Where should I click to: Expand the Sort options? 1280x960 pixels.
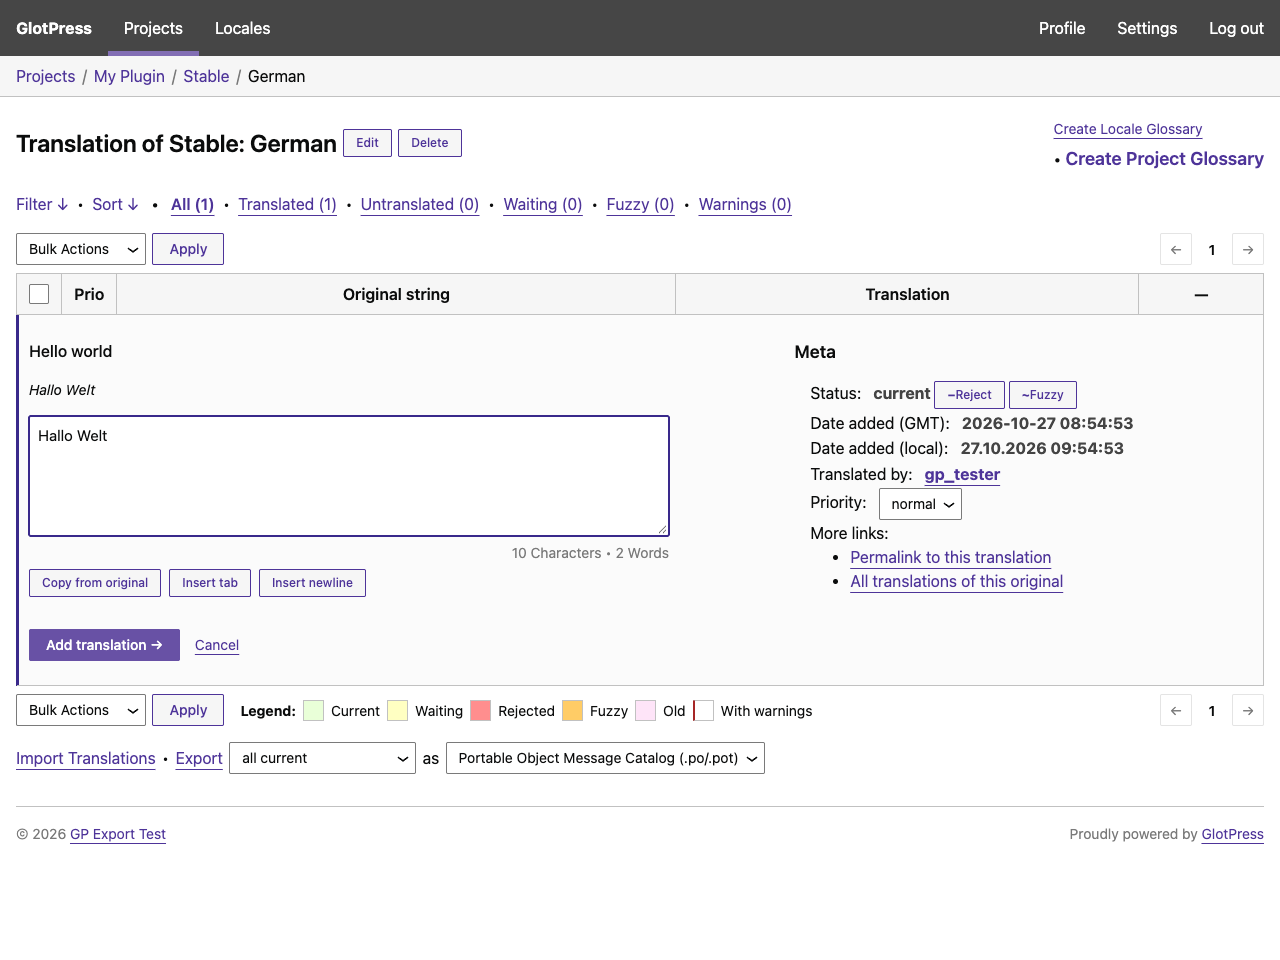pos(115,204)
